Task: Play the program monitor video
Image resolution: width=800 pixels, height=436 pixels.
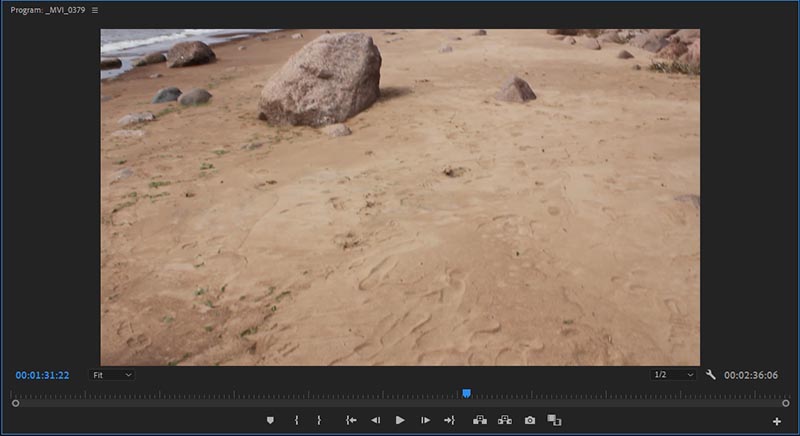Action: (400, 420)
